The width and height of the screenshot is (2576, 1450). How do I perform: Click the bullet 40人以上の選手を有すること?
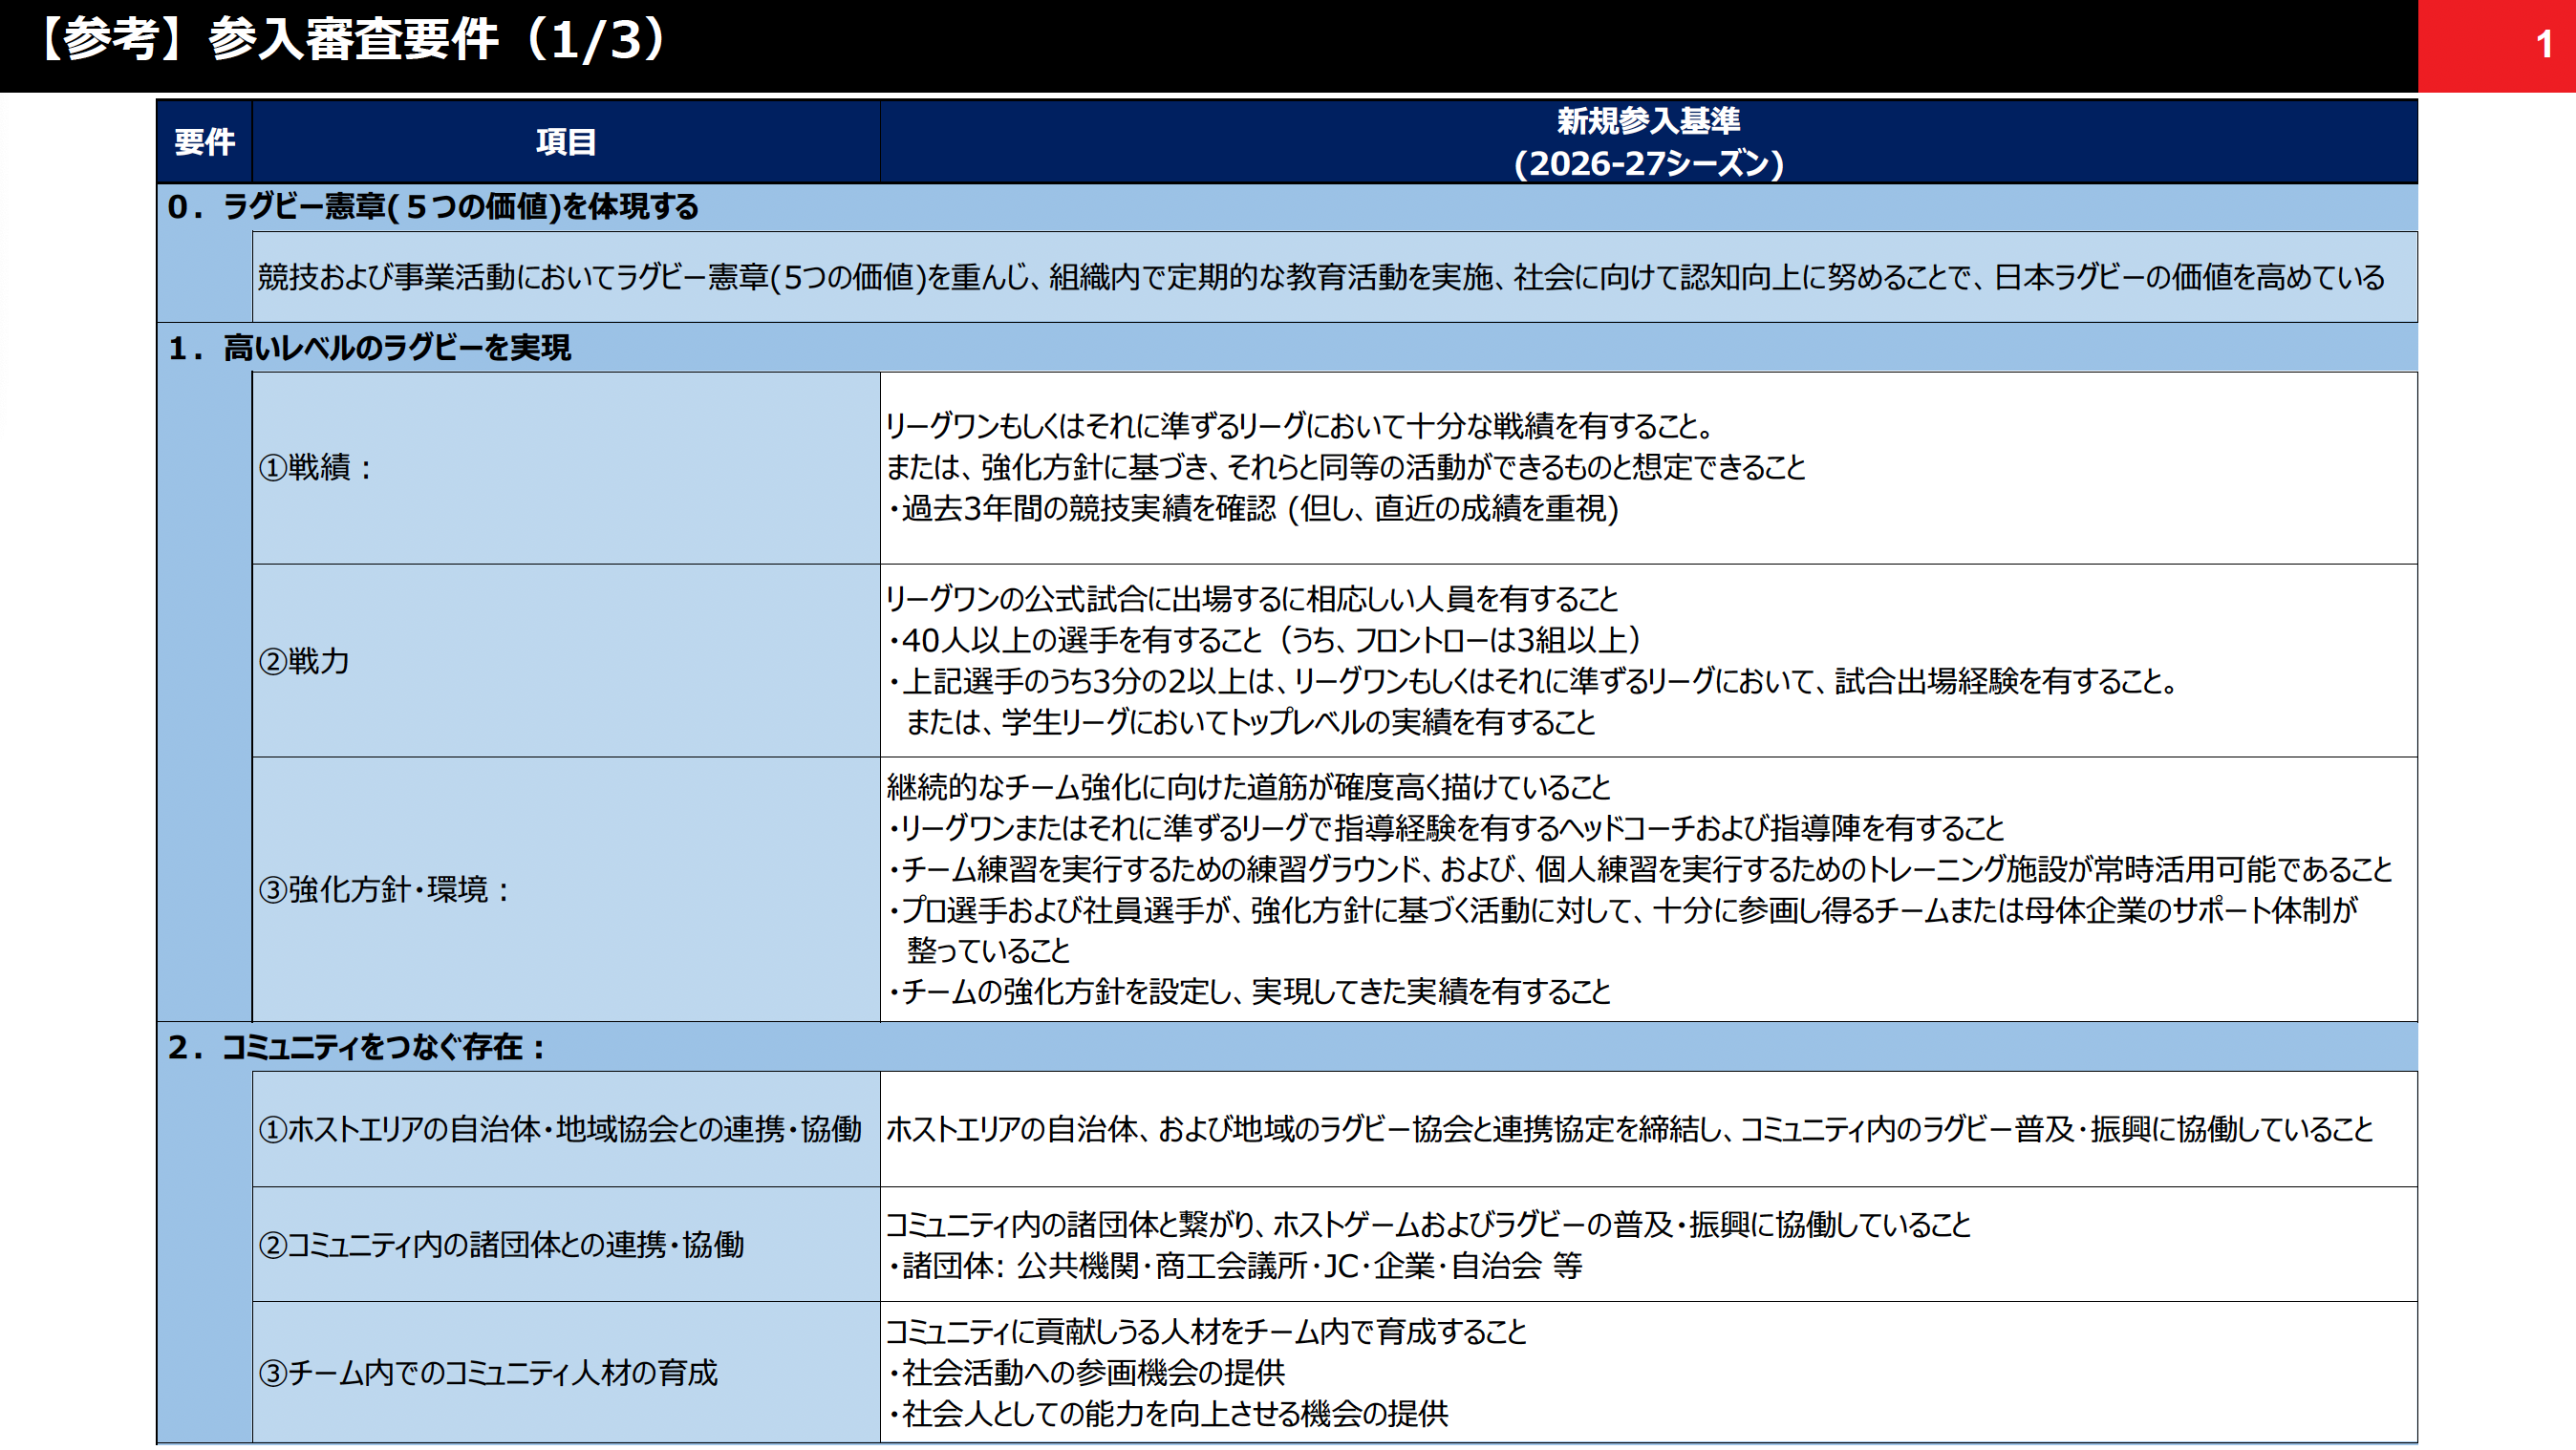click(1264, 640)
